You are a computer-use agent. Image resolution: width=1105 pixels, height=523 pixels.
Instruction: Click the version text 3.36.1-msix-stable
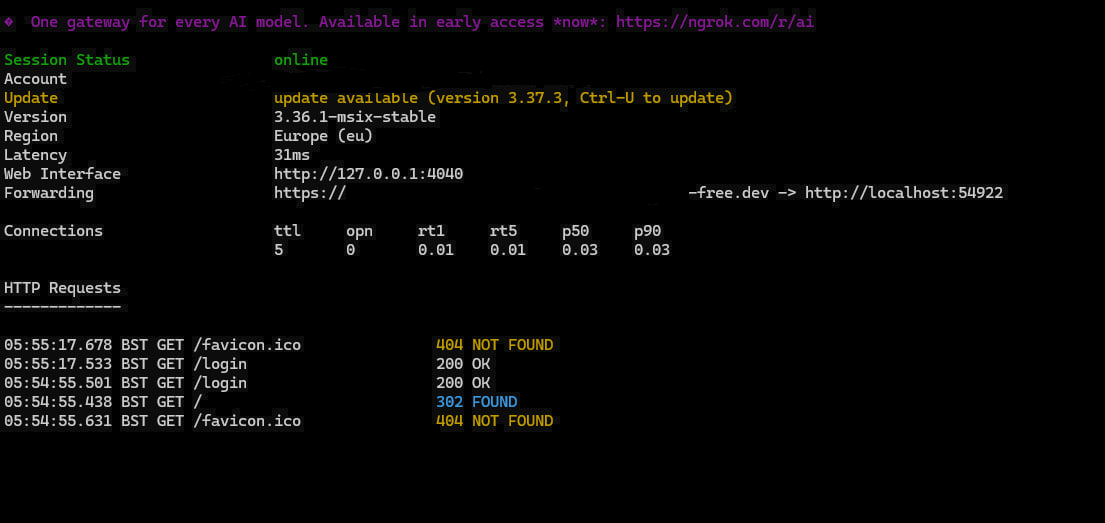click(355, 117)
